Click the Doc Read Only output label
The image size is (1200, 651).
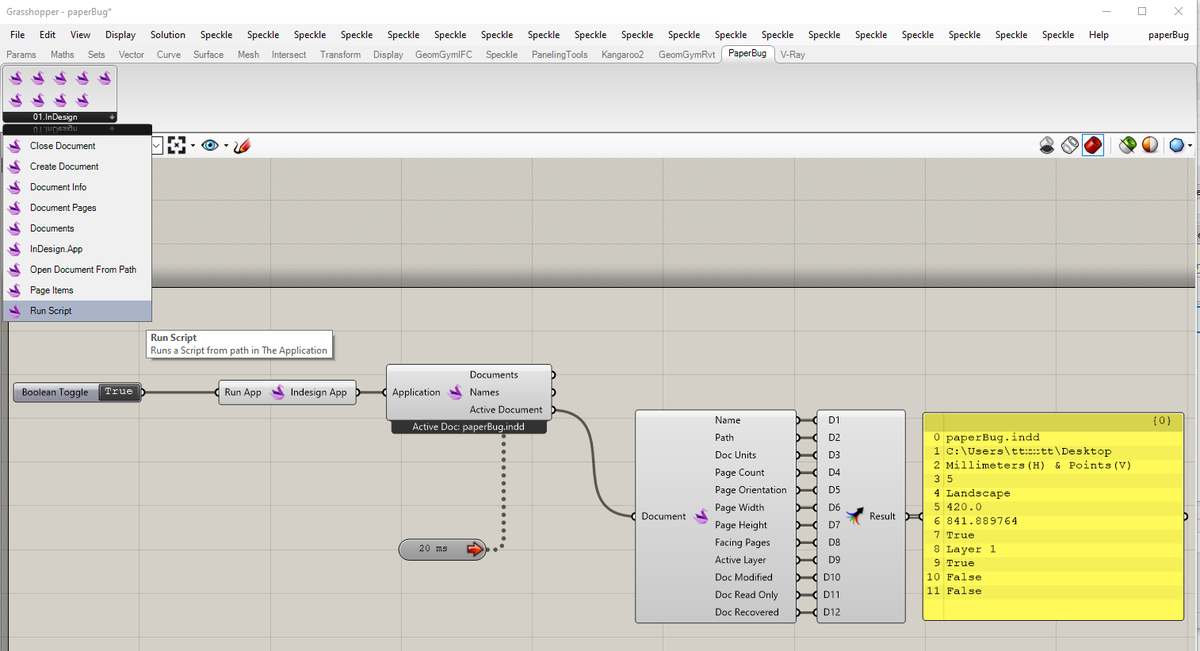click(x=746, y=595)
